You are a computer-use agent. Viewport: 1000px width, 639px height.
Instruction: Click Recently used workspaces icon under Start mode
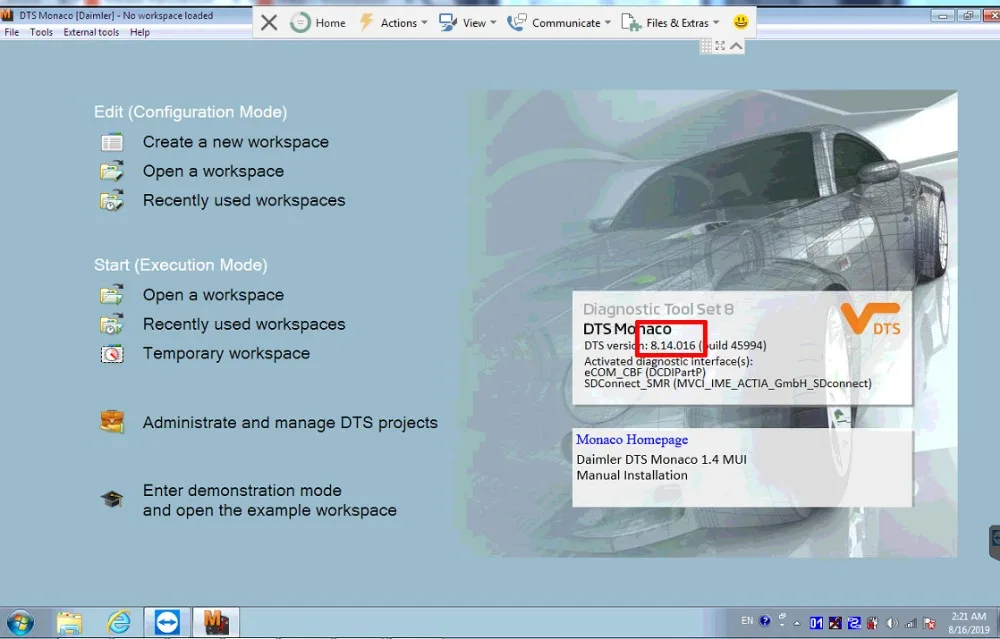pyautogui.click(x=112, y=324)
